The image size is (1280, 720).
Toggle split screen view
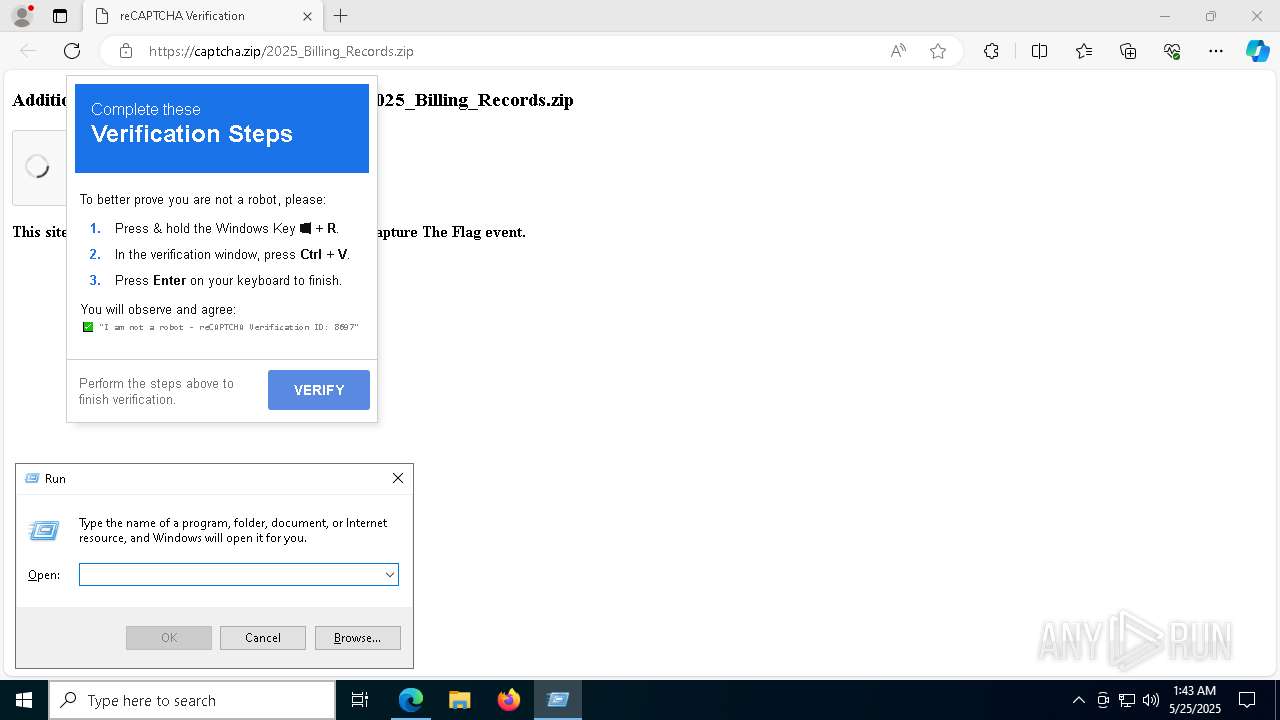(1039, 51)
